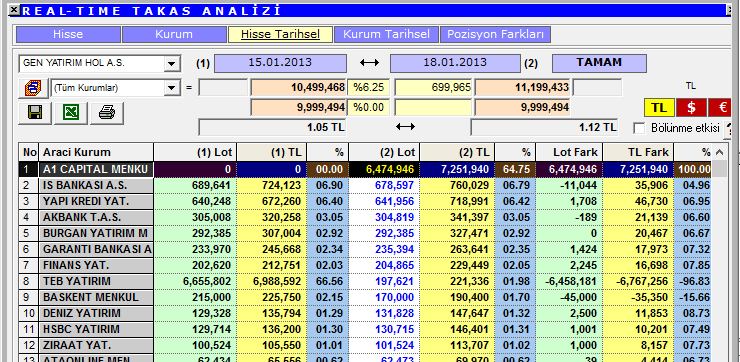Open the help question mark beside Bölünme etkisi
740x362 pixels.
coord(729,129)
